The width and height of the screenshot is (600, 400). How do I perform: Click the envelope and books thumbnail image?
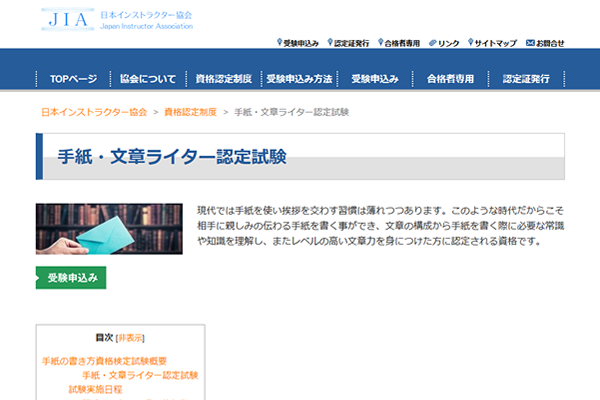pyautogui.click(x=109, y=228)
